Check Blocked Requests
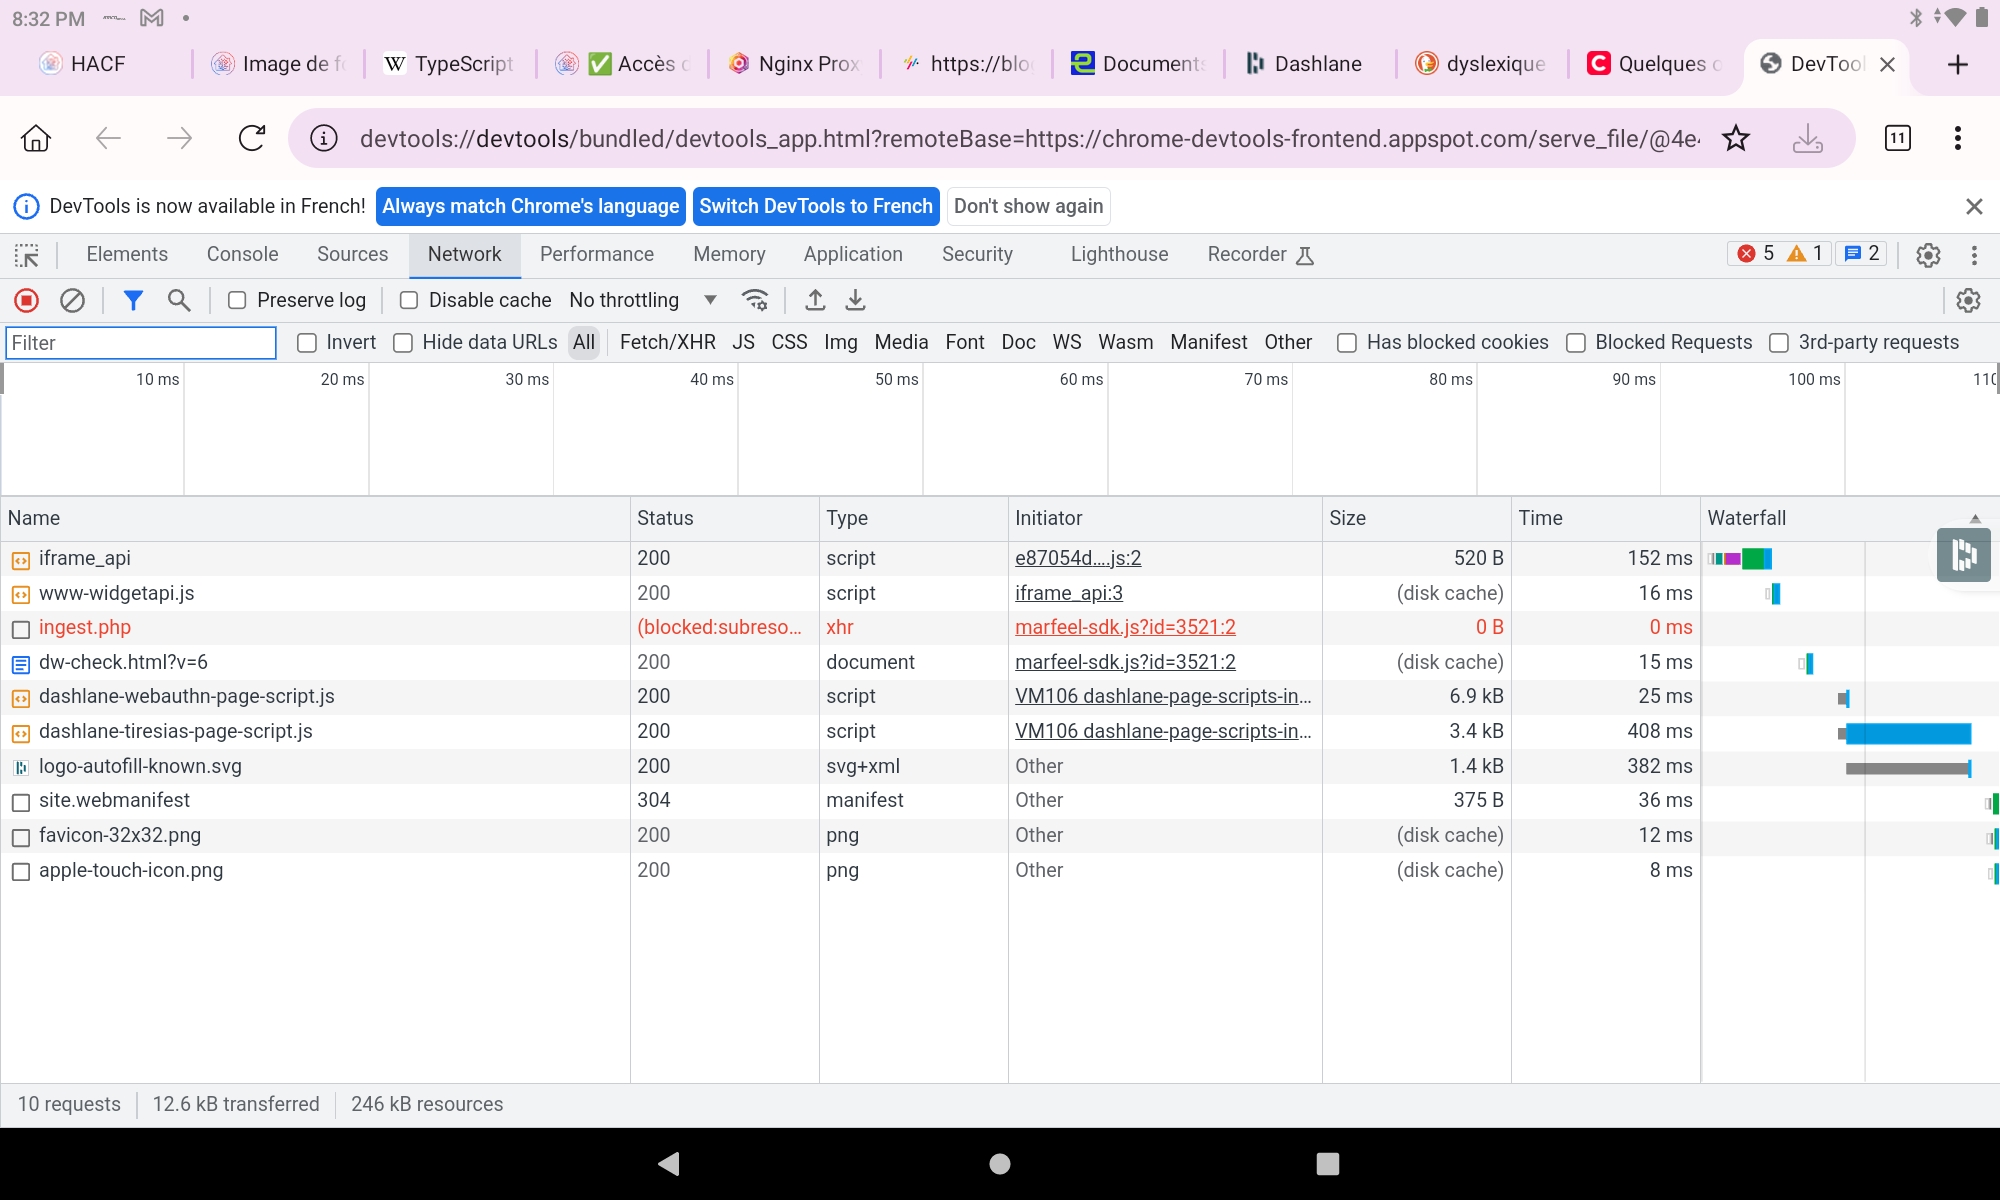The image size is (2000, 1200). 1576,343
